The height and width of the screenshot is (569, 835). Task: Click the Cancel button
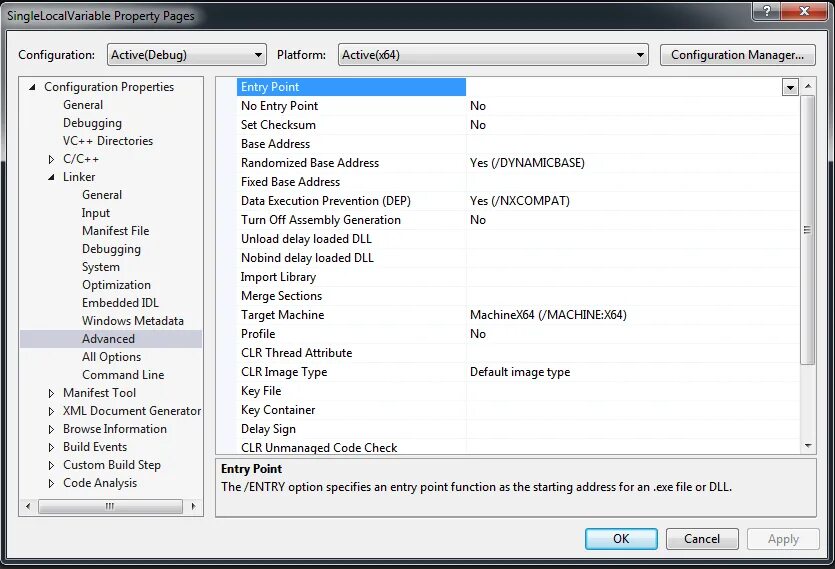tap(702, 539)
